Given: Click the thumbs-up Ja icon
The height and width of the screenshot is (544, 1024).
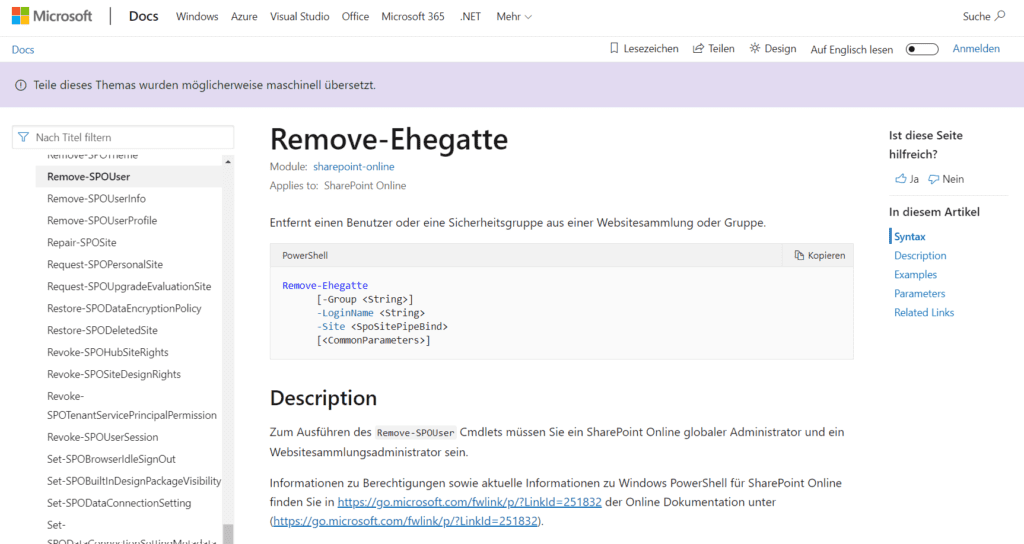Looking at the screenshot, I should [x=901, y=178].
